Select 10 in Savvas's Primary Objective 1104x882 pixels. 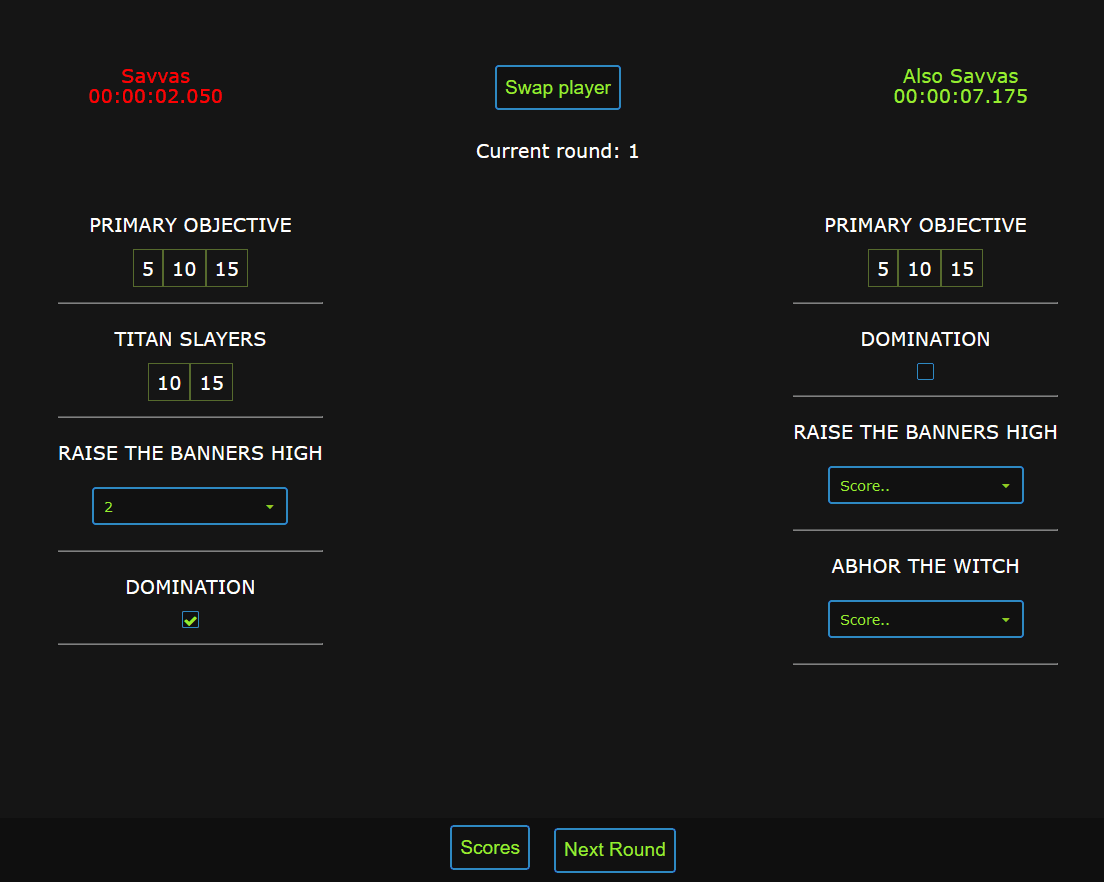coord(184,268)
